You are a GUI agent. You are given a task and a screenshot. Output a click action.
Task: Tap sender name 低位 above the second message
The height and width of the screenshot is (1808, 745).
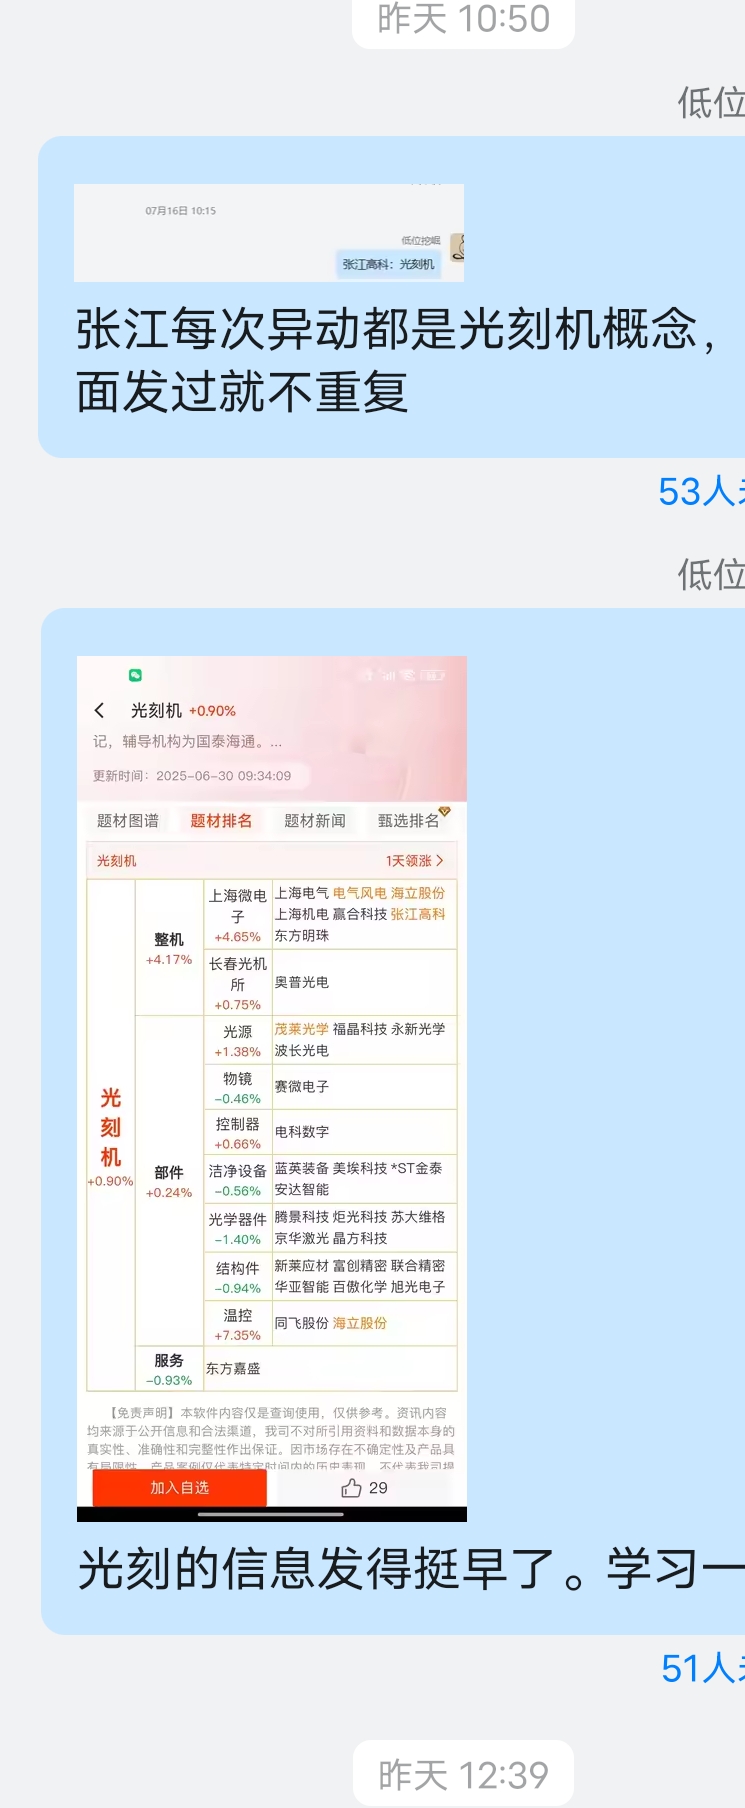711,574
